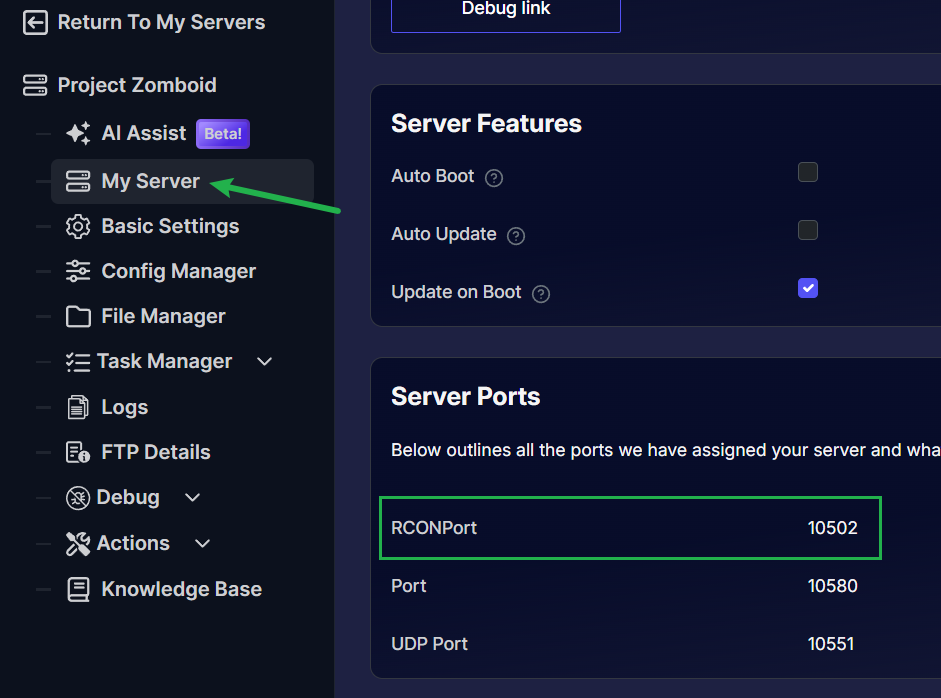Click the Debug bug icon
Viewport: 941px width, 698px height.
coord(78,498)
